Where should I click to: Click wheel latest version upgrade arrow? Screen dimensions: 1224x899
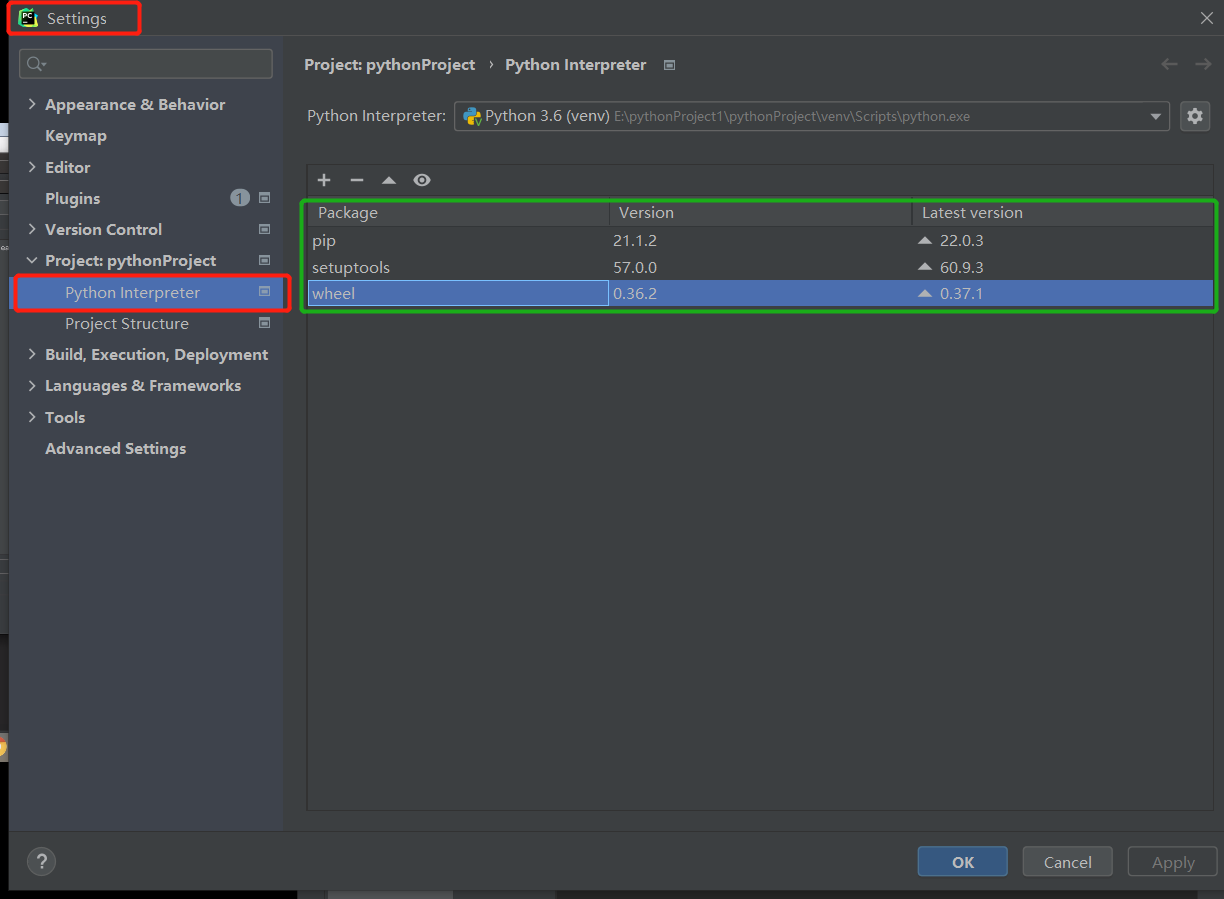(925, 294)
